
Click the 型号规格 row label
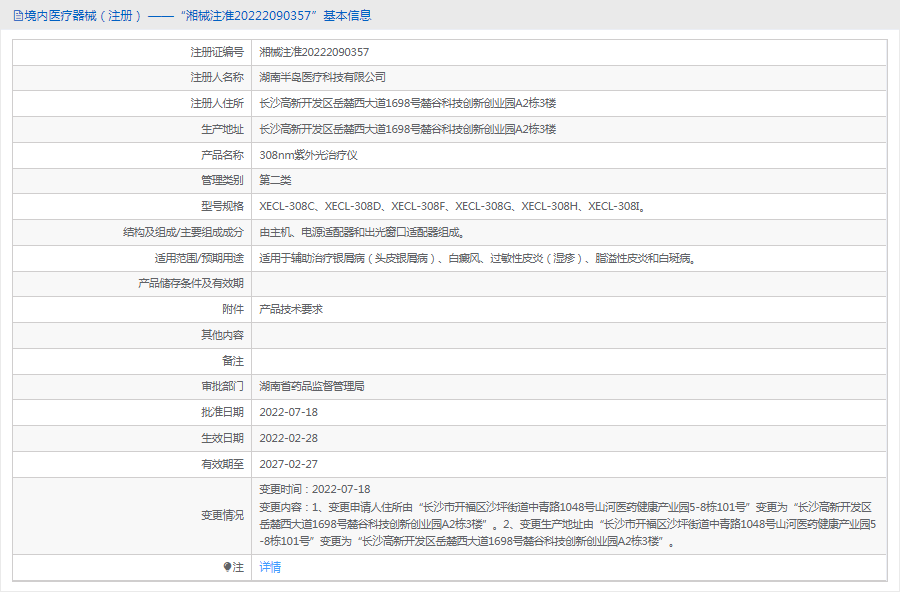(x=222, y=206)
